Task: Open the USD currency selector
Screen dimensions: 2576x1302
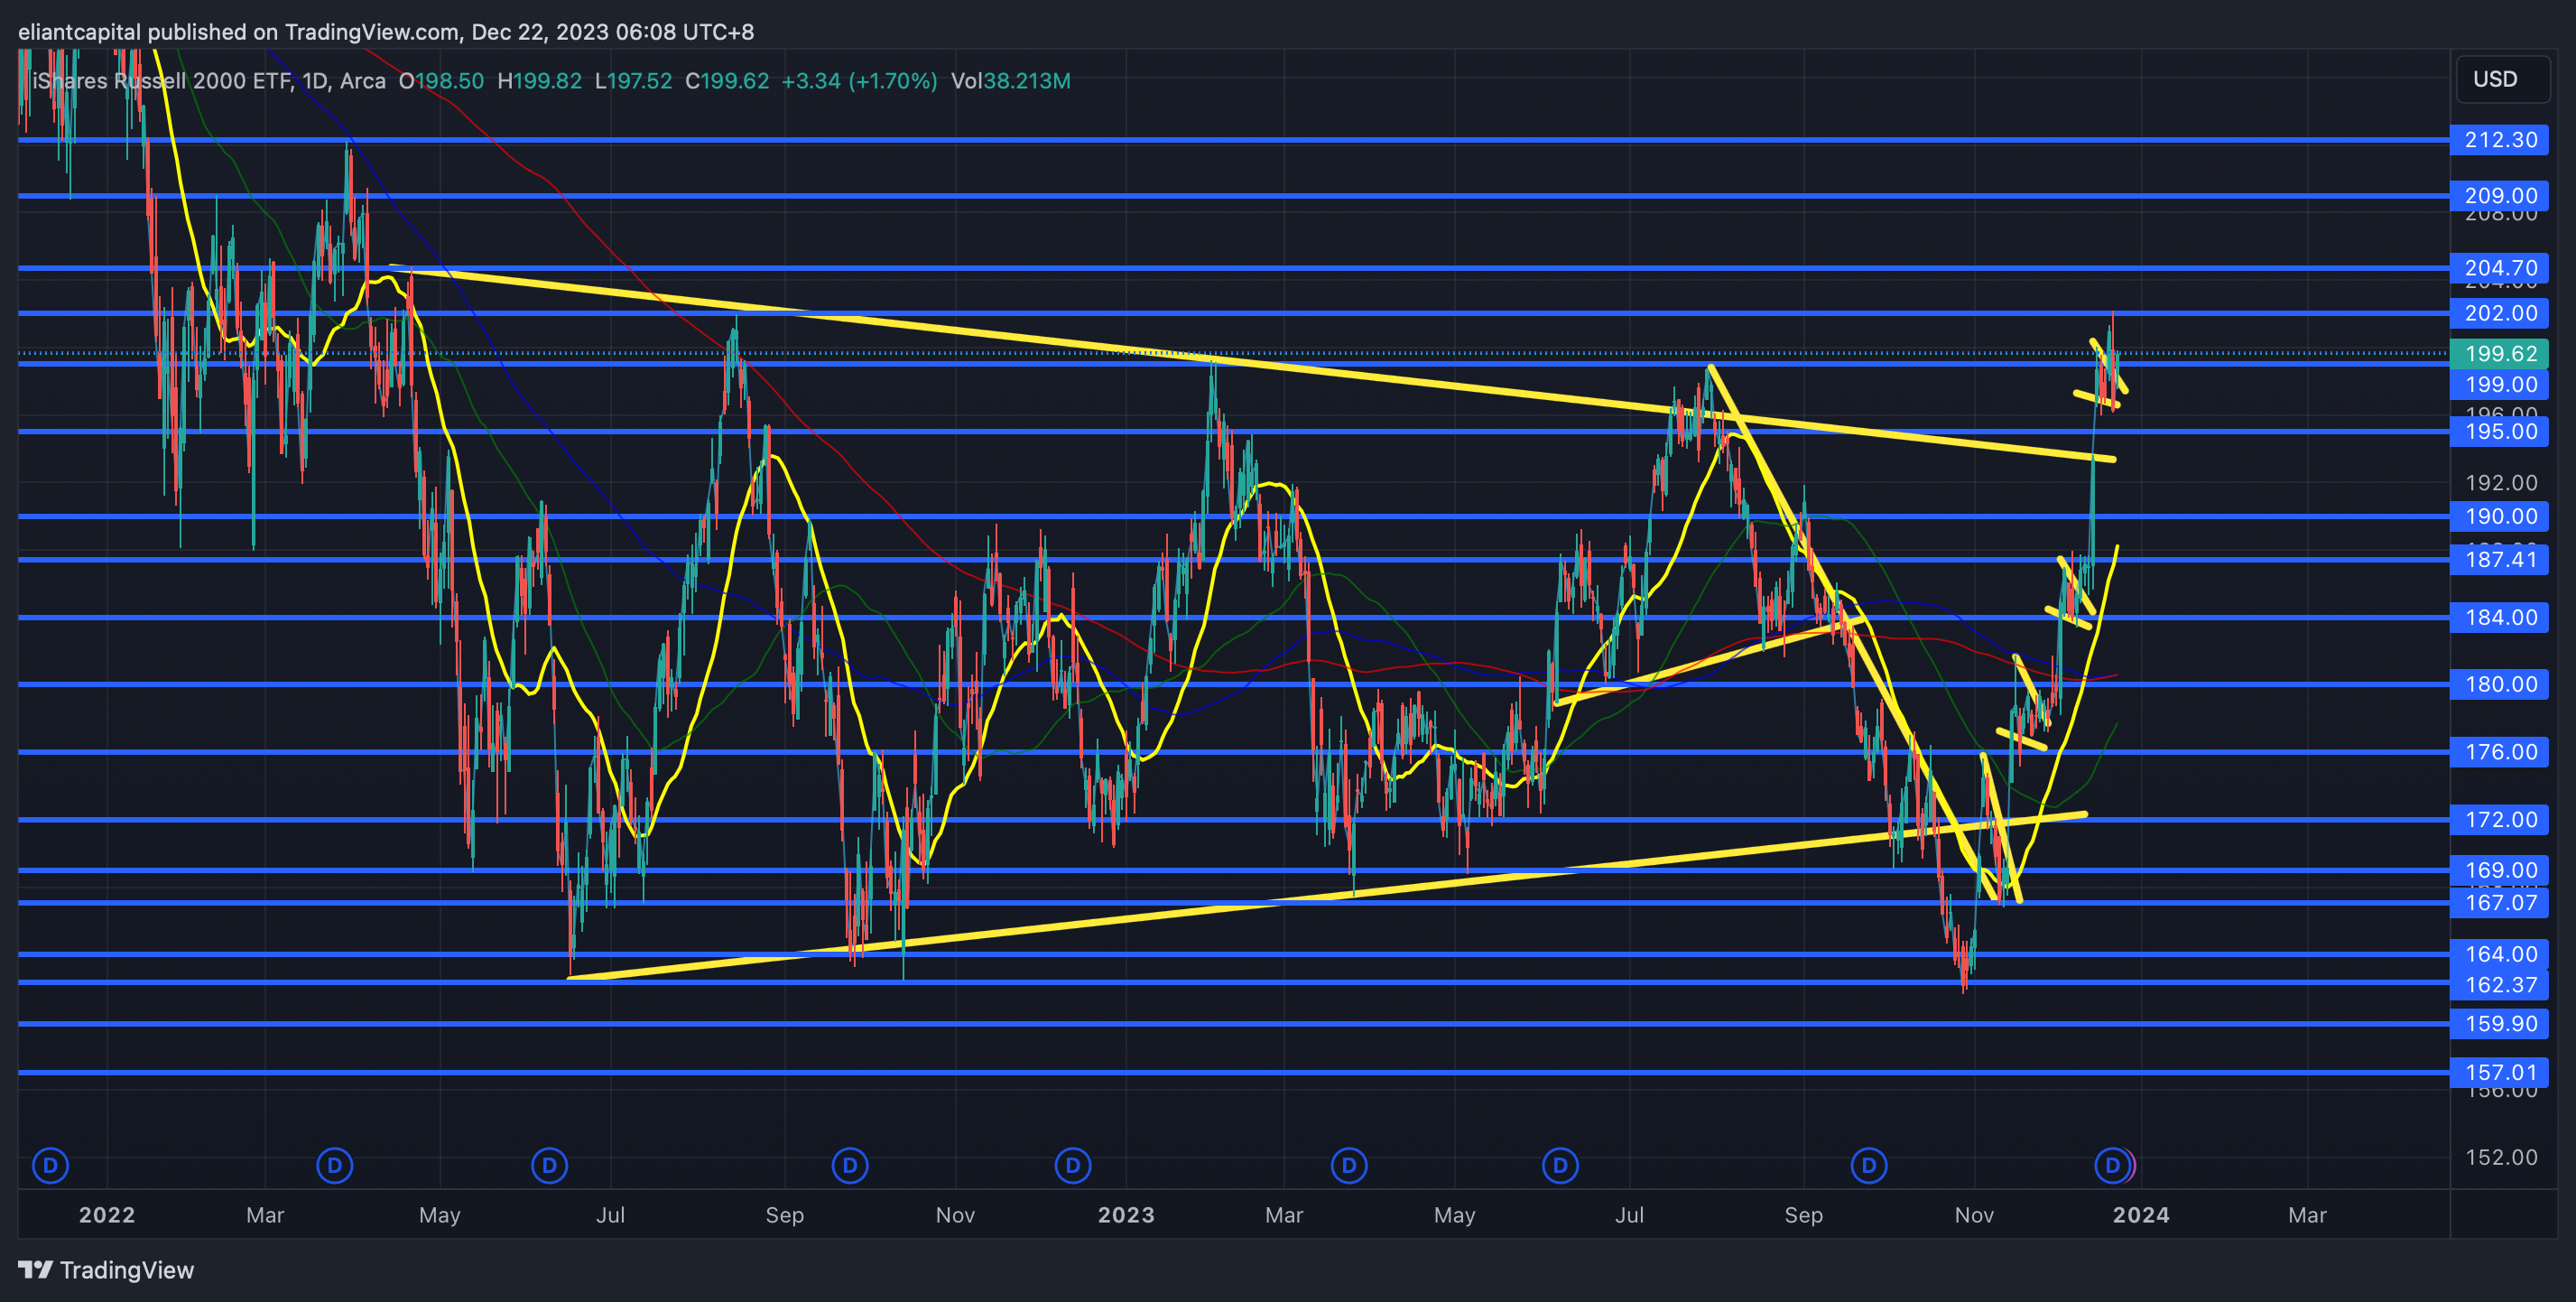Action: point(2503,79)
